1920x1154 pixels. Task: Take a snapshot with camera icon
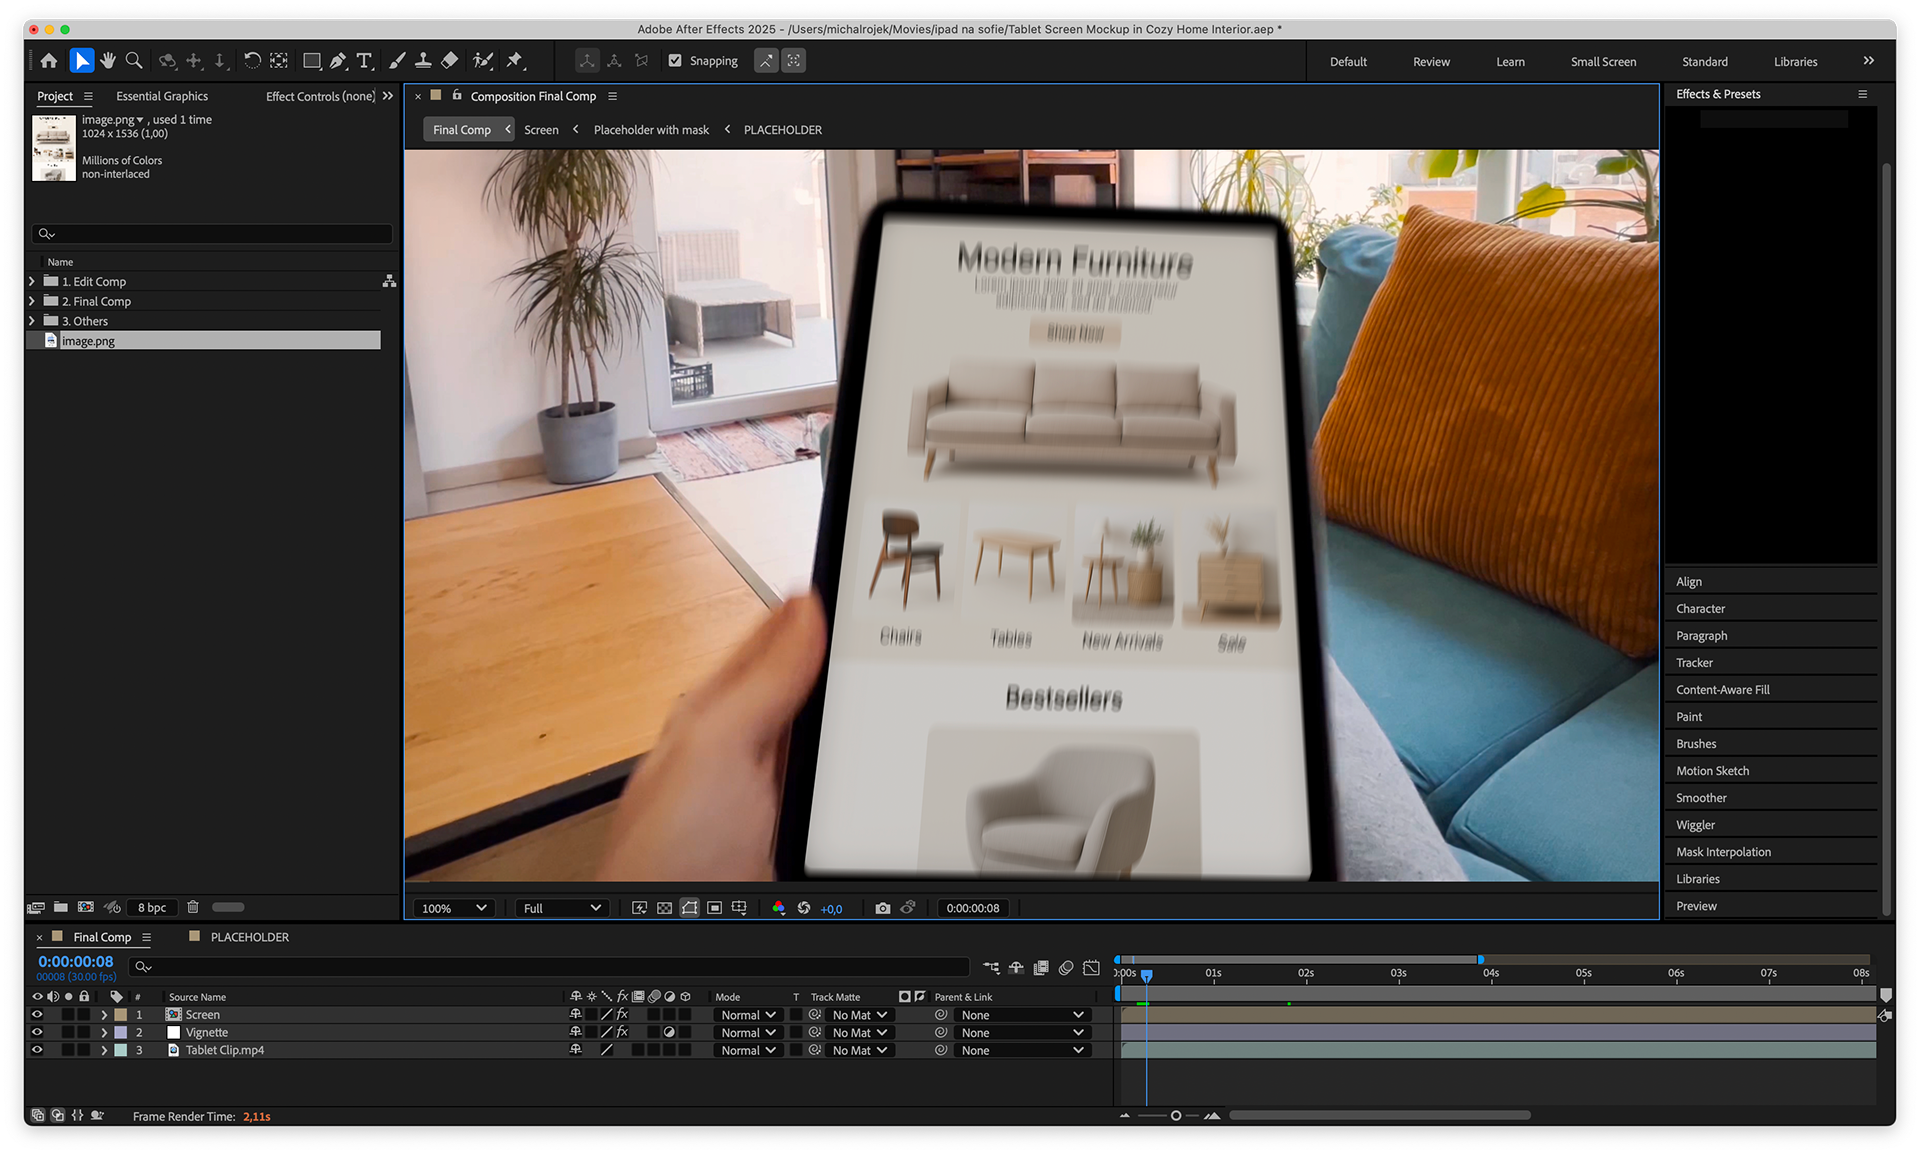(x=882, y=908)
